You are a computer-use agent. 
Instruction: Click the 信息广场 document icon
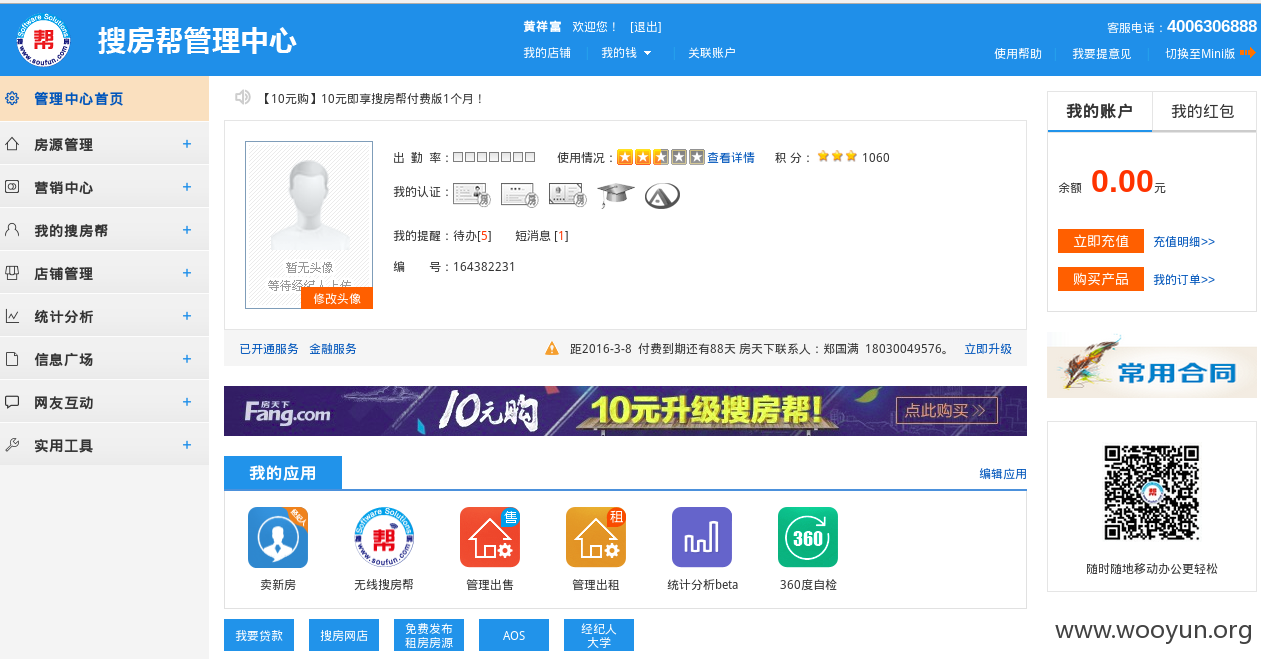click(12, 359)
